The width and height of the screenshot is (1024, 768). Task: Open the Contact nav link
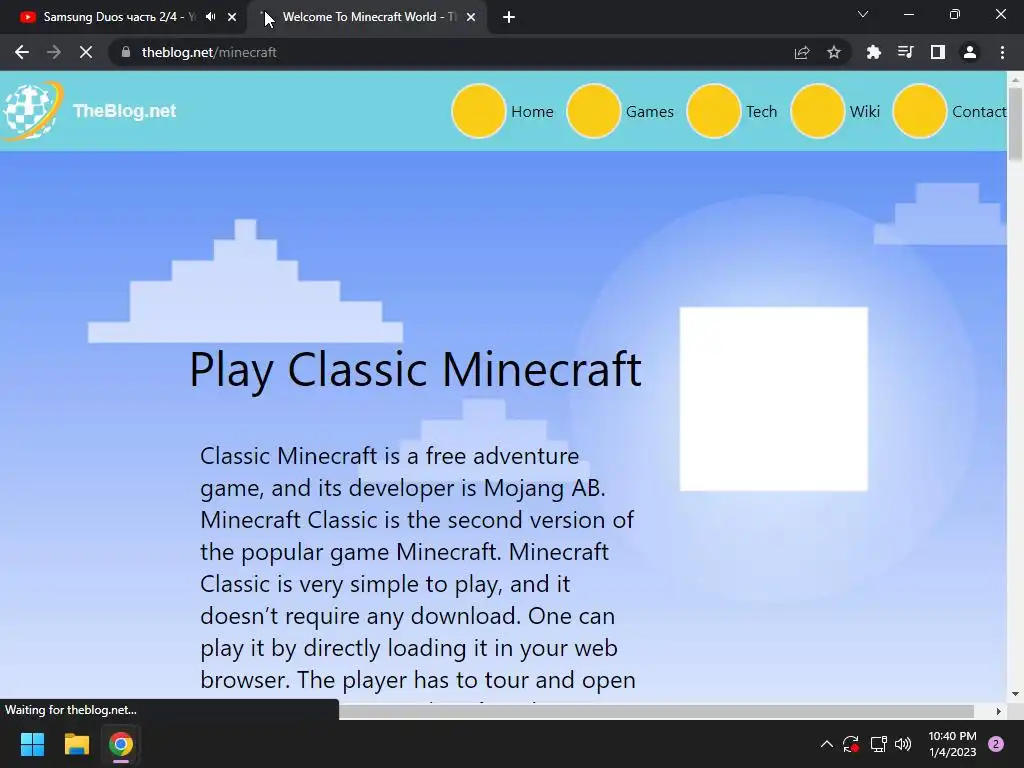pyautogui.click(x=979, y=112)
